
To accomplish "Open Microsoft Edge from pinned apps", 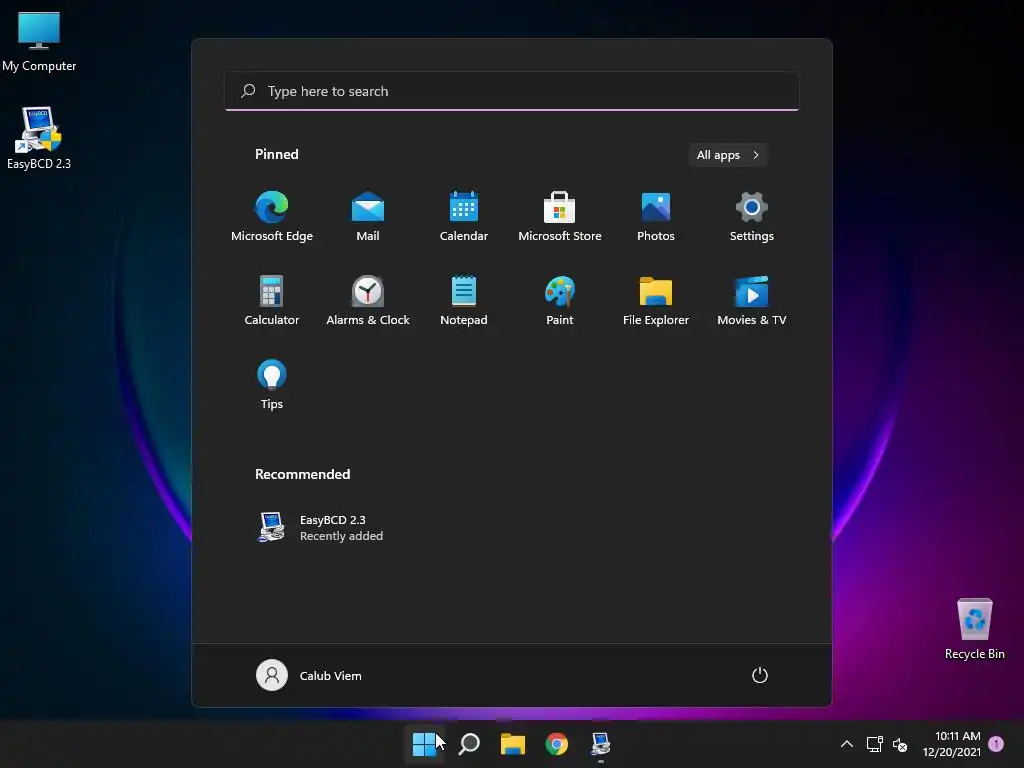I will [x=272, y=217].
